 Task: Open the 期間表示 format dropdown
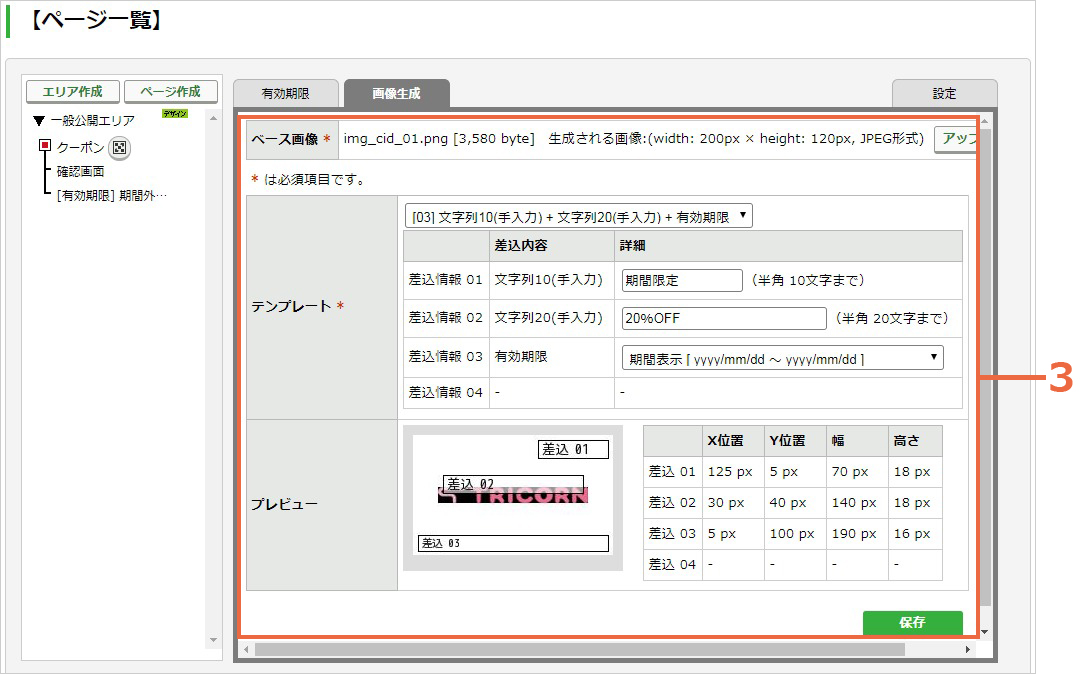783,358
